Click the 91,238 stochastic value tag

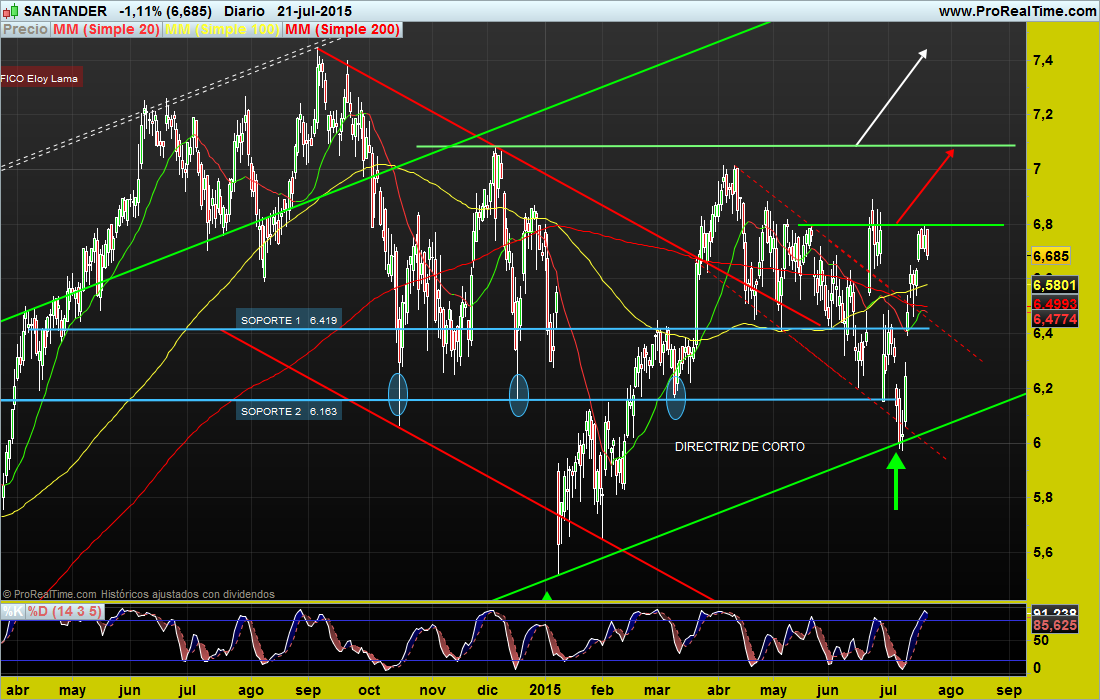click(x=1054, y=612)
